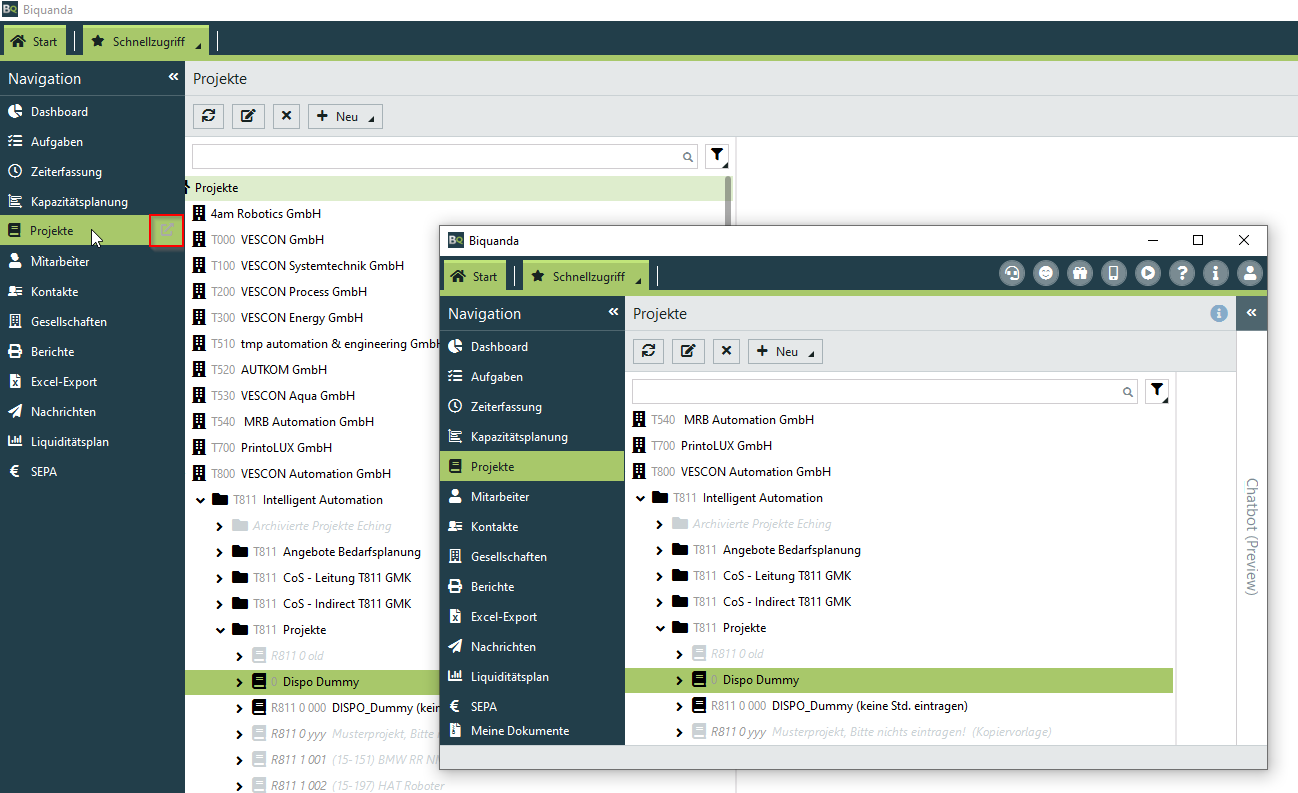Image resolution: width=1298 pixels, height=793 pixels.
Task: Click the refresh button in back window toolbar
Action: tap(209, 116)
